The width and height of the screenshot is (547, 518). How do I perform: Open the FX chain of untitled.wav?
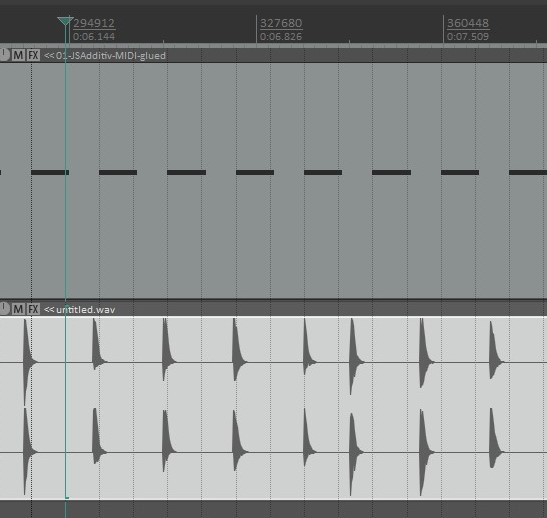click(33, 309)
